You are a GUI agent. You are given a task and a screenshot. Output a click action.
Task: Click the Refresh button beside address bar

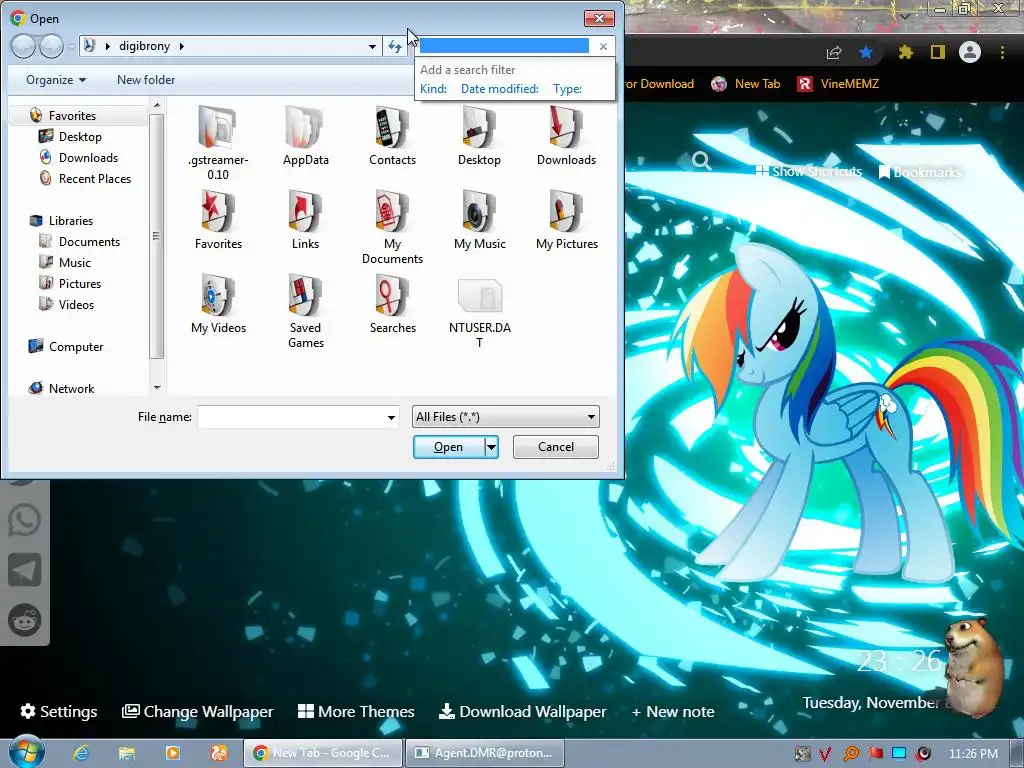click(395, 46)
